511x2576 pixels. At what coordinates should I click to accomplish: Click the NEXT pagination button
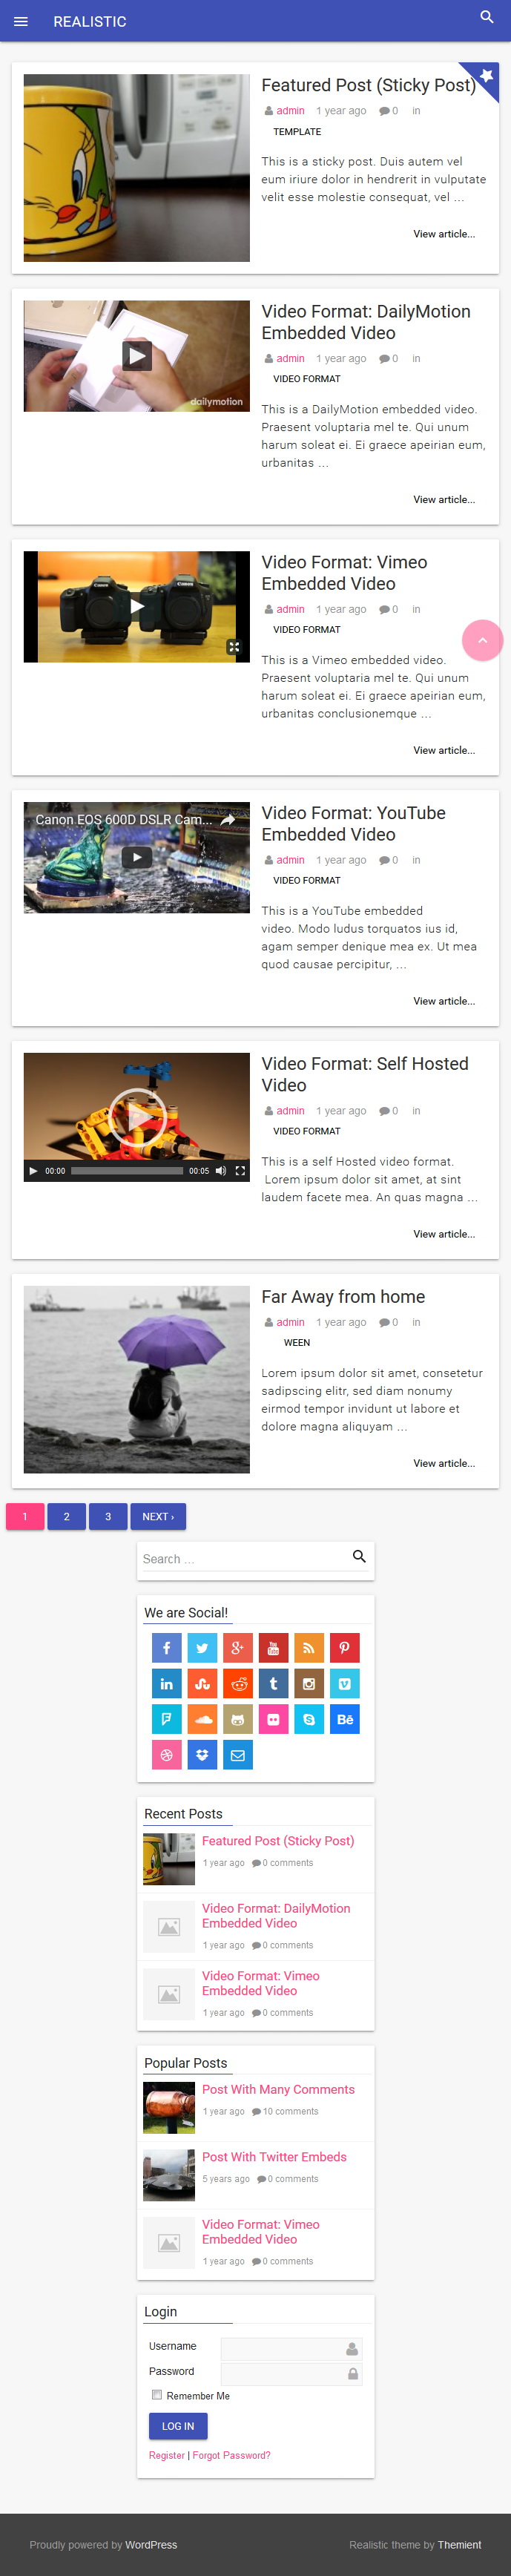click(158, 1516)
